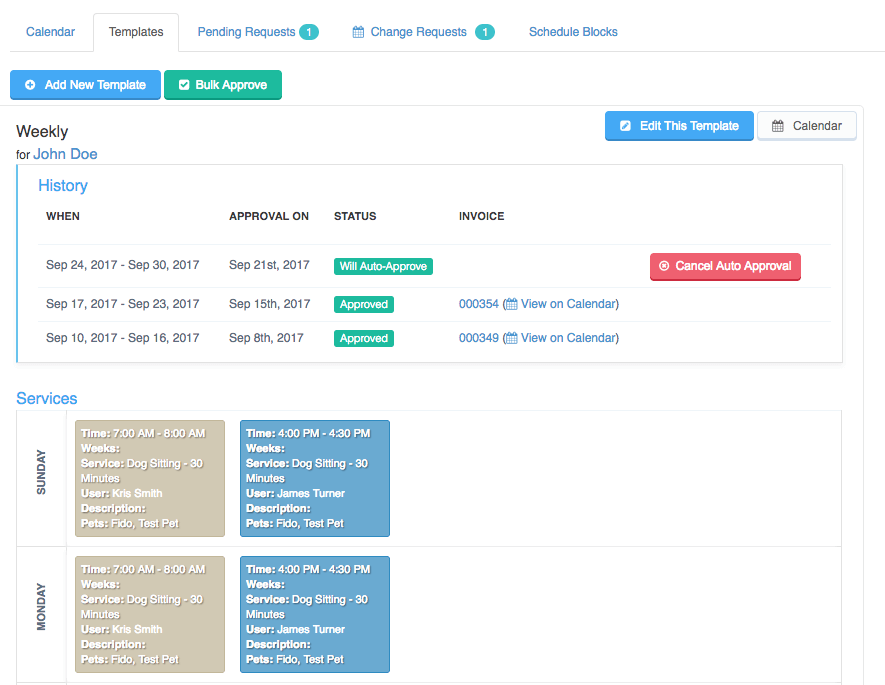The image size is (885, 685).
Task: Click Cancel Auto Approval button
Action: (x=725, y=266)
